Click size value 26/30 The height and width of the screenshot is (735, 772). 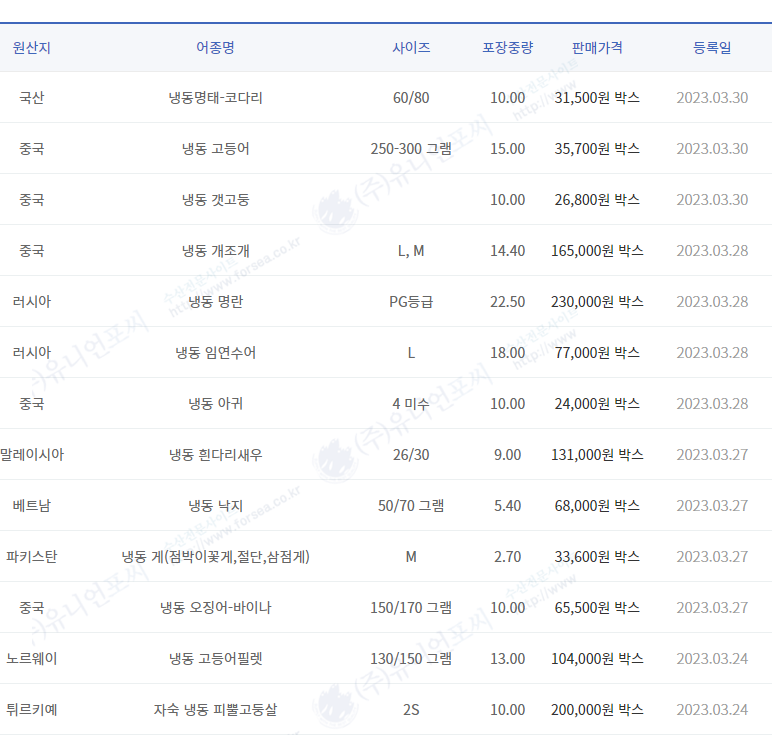(411, 455)
